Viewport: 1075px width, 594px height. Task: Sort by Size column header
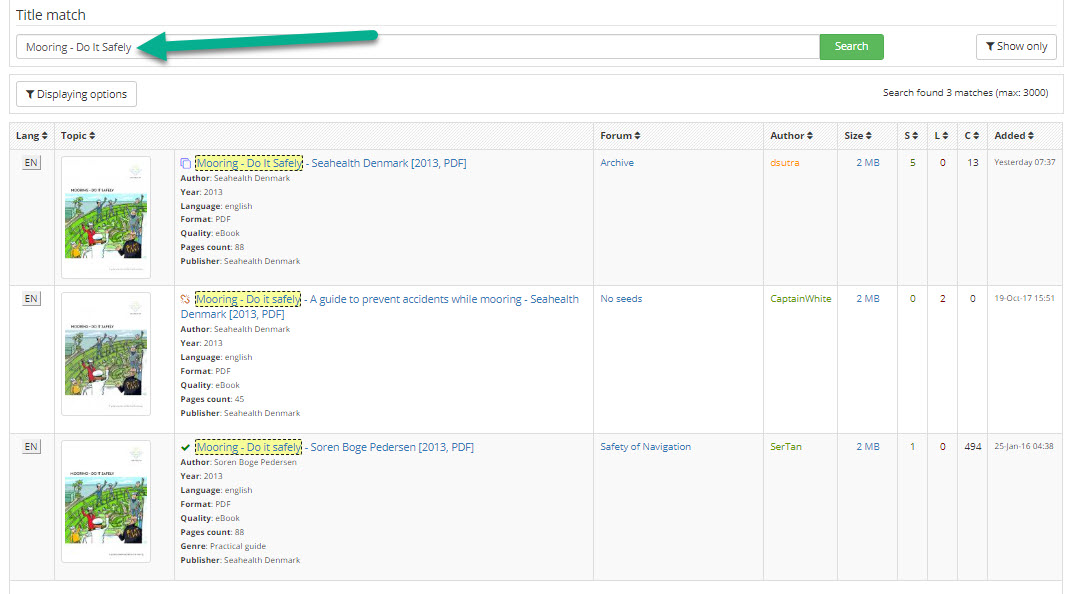(x=857, y=136)
